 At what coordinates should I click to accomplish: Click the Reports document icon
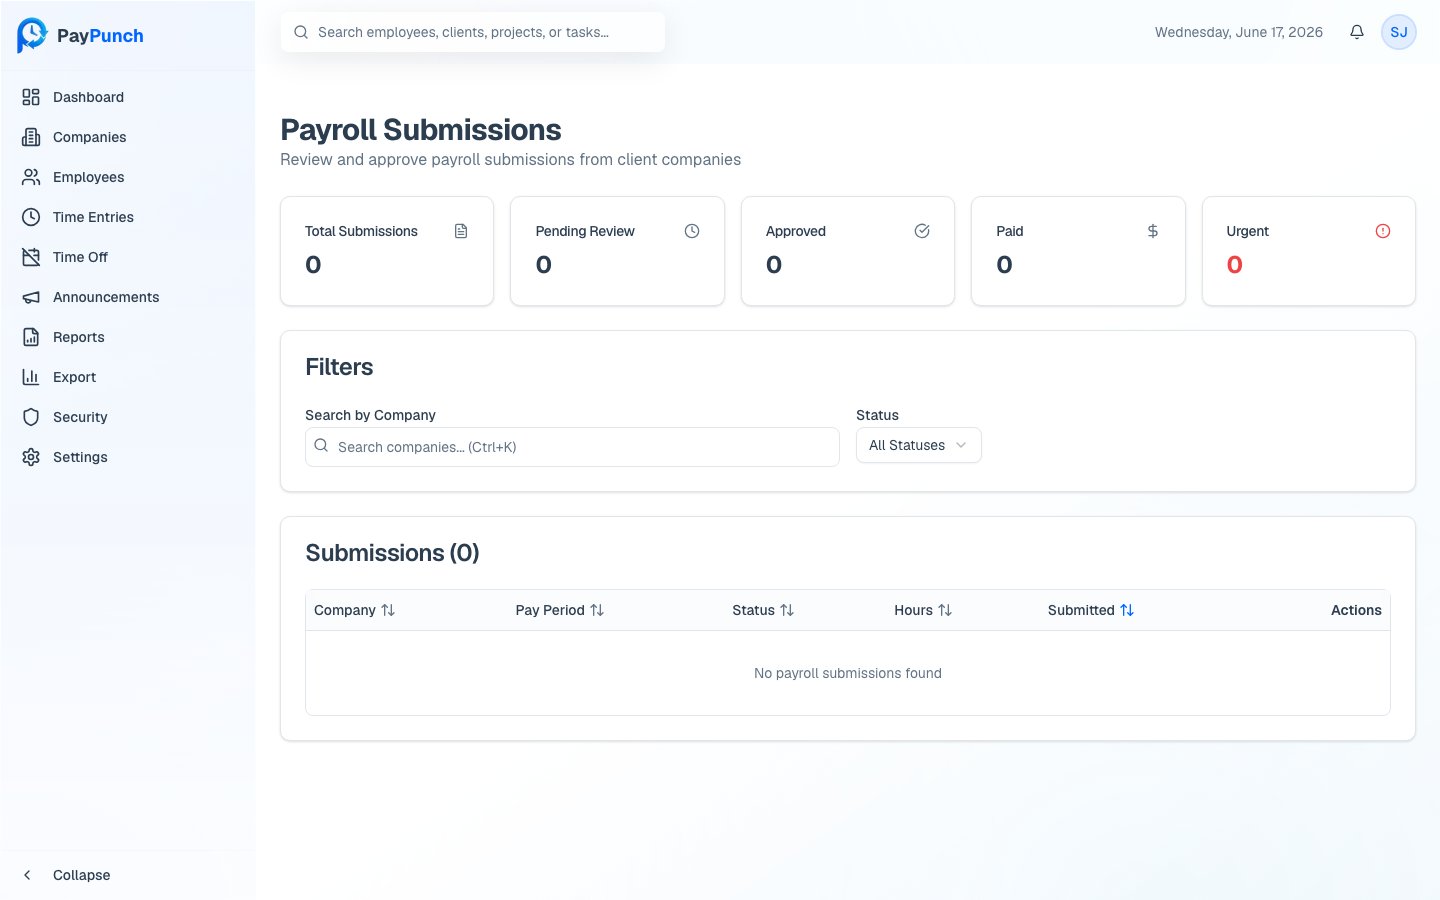31,337
